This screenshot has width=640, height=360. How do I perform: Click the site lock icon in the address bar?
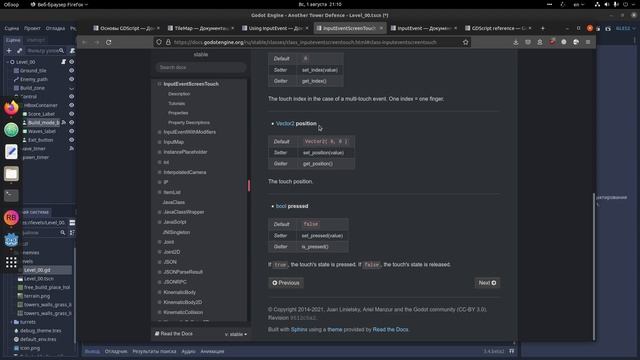pyautogui.click(x=168, y=42)
